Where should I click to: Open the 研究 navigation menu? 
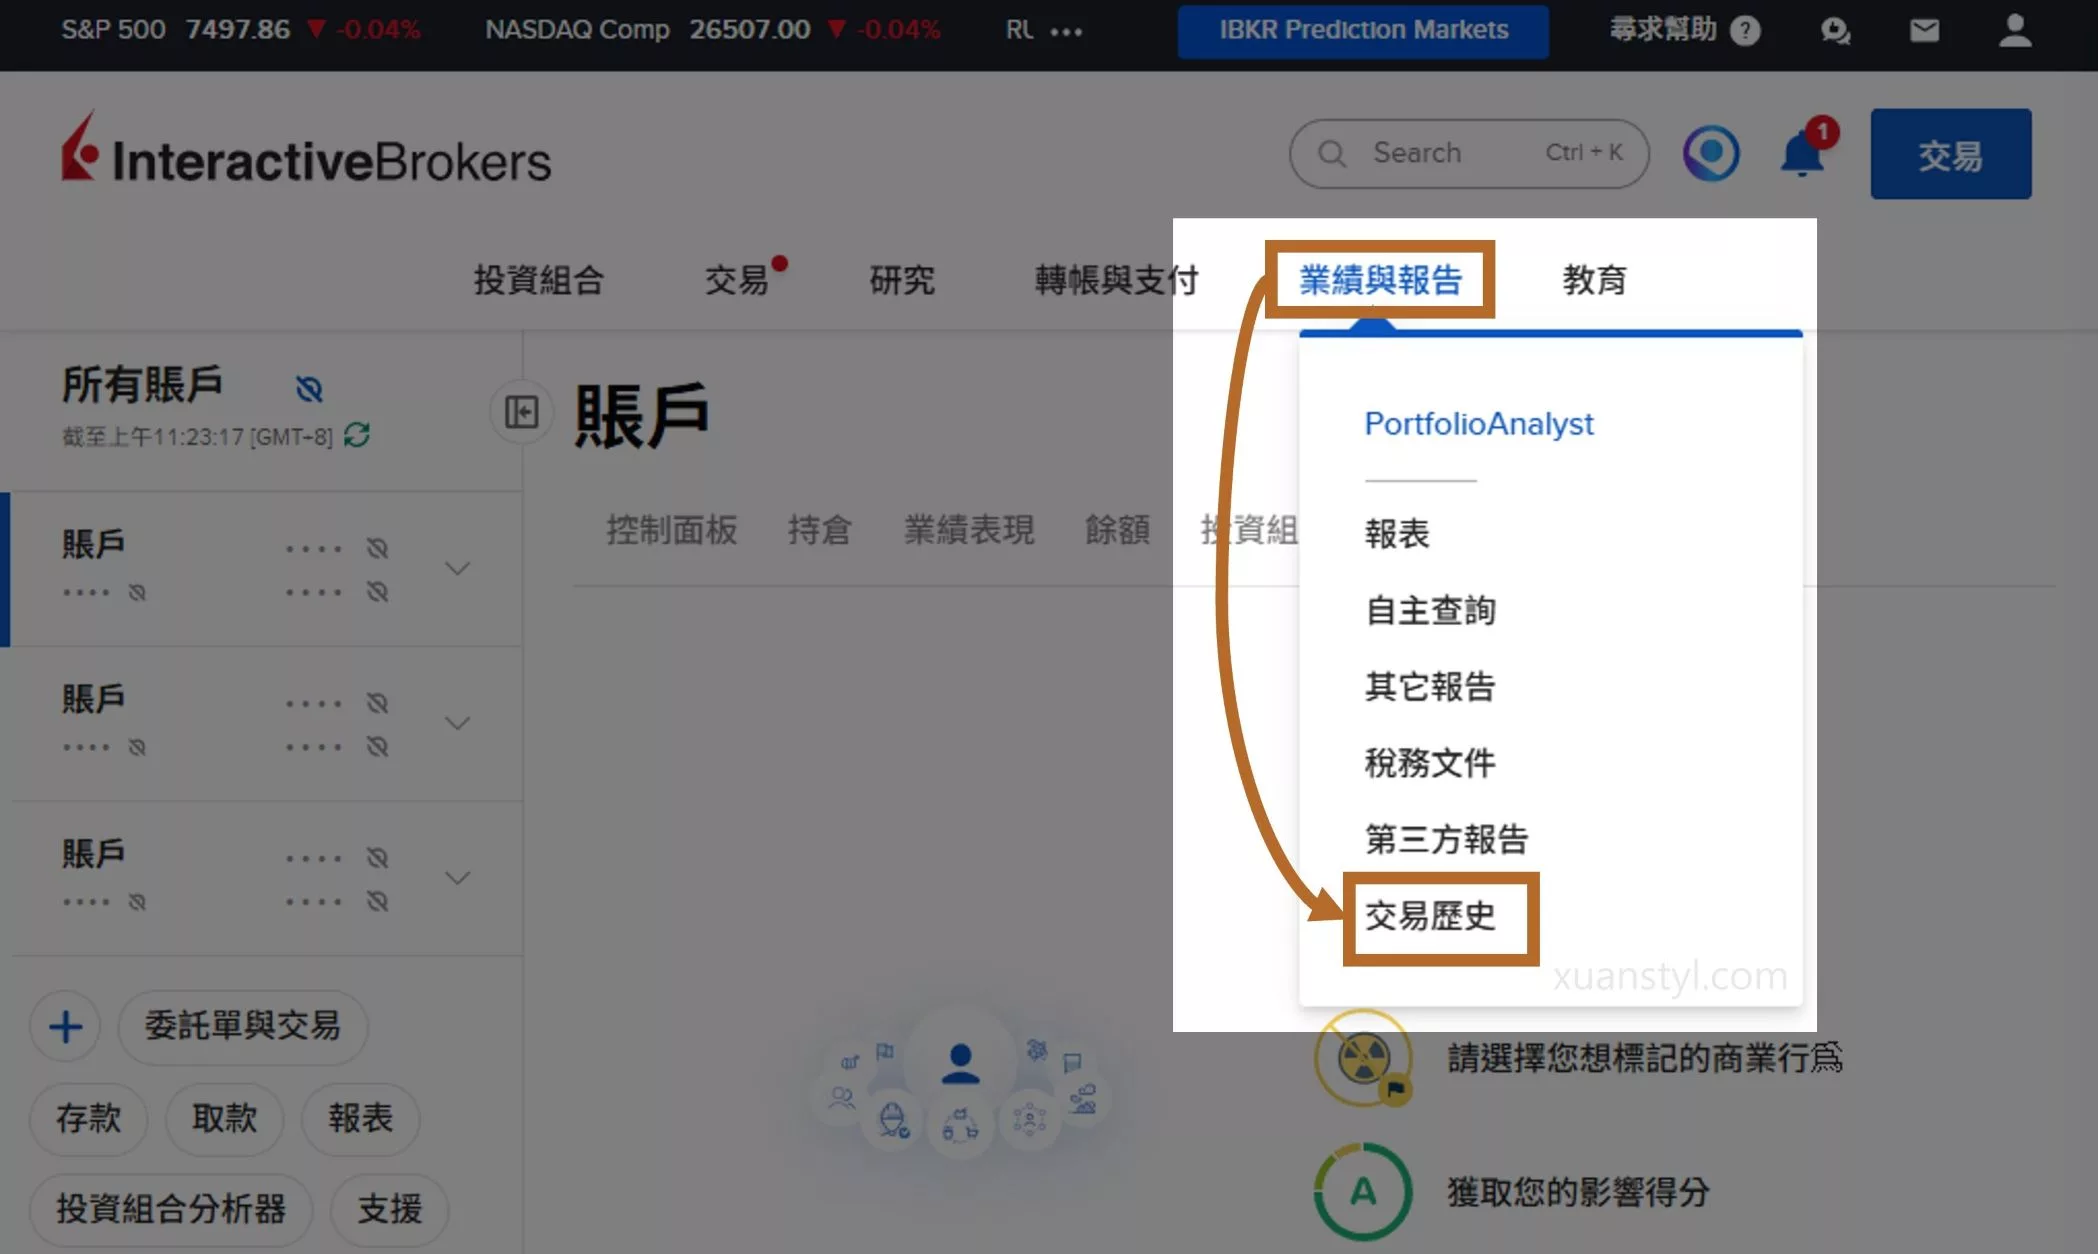coord(902,280)
